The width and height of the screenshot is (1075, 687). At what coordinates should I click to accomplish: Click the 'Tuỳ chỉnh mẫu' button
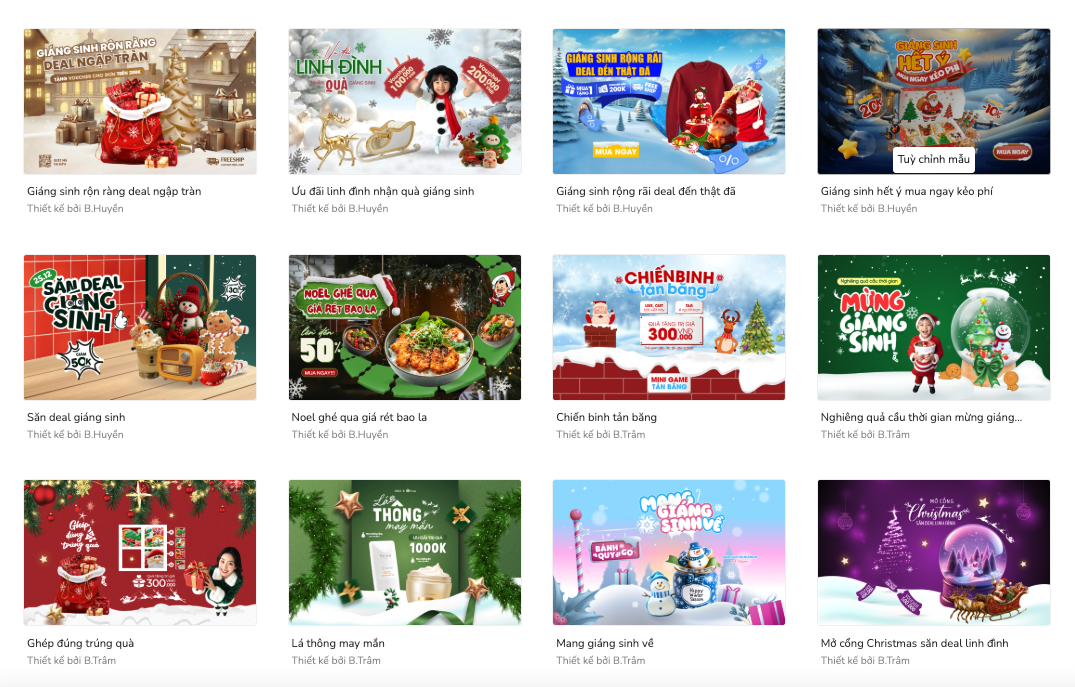933,159
